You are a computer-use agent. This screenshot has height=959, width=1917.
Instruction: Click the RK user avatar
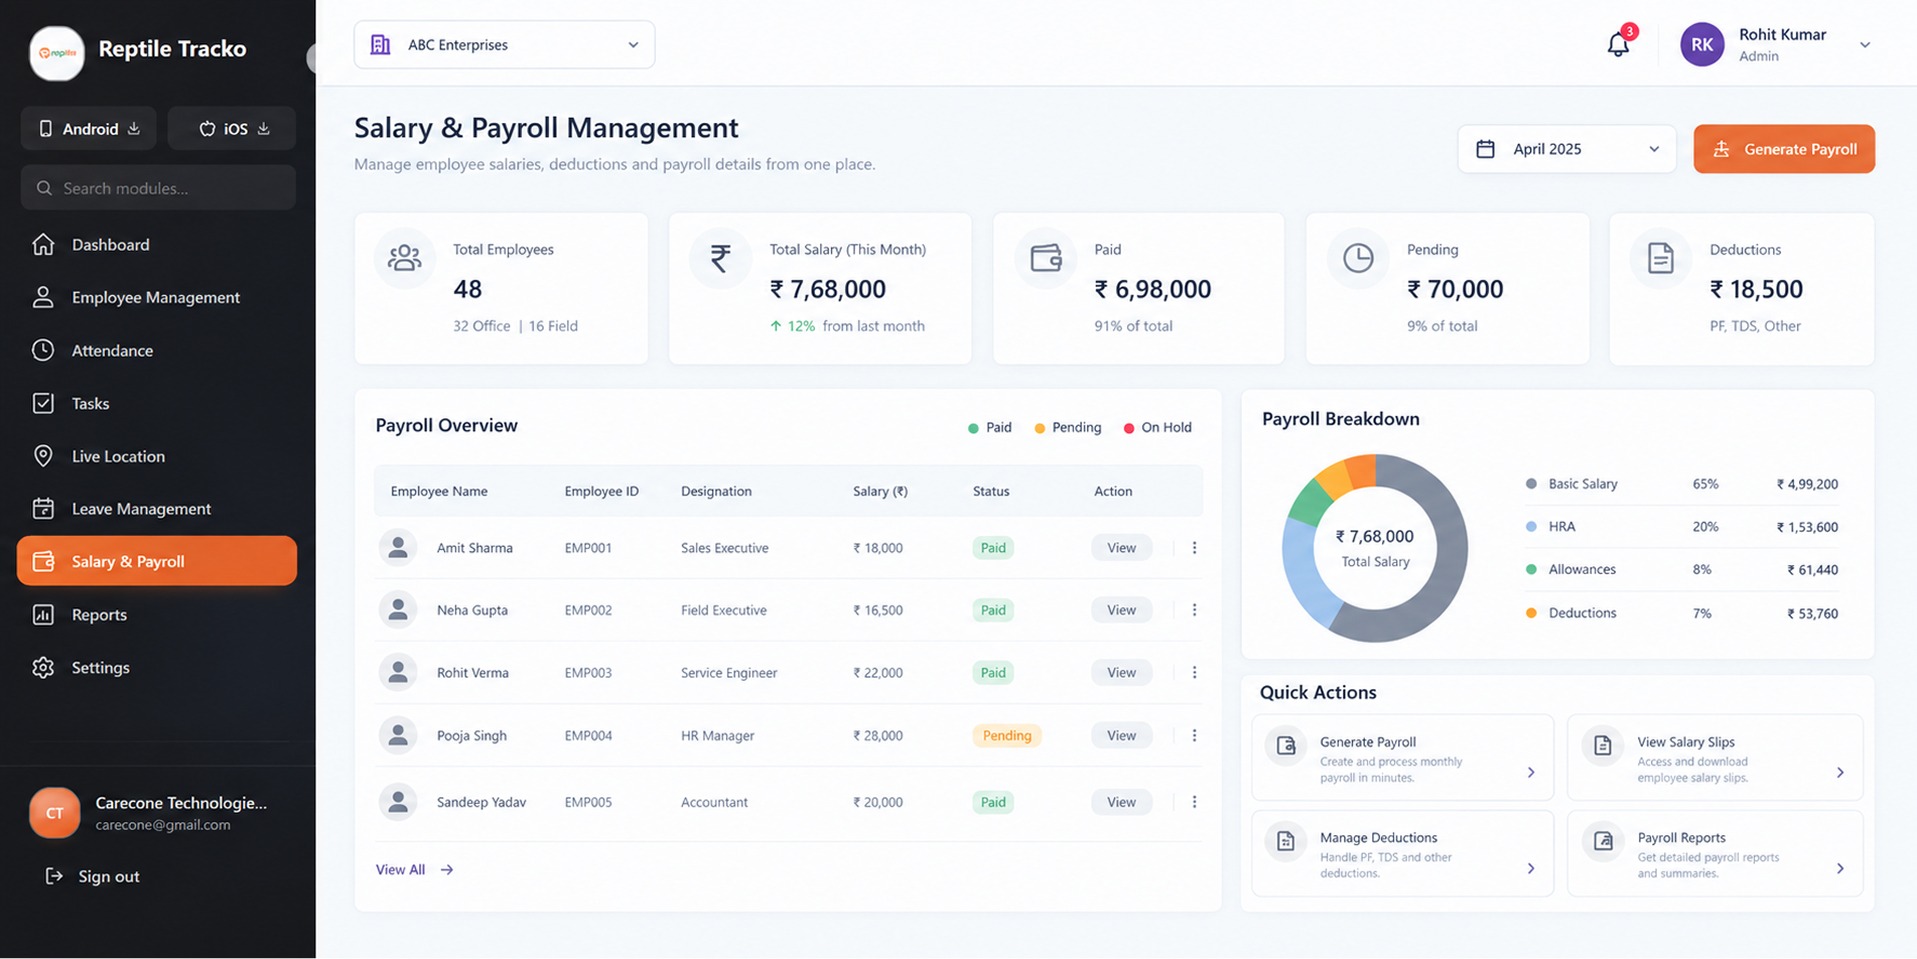[1702, 45]
